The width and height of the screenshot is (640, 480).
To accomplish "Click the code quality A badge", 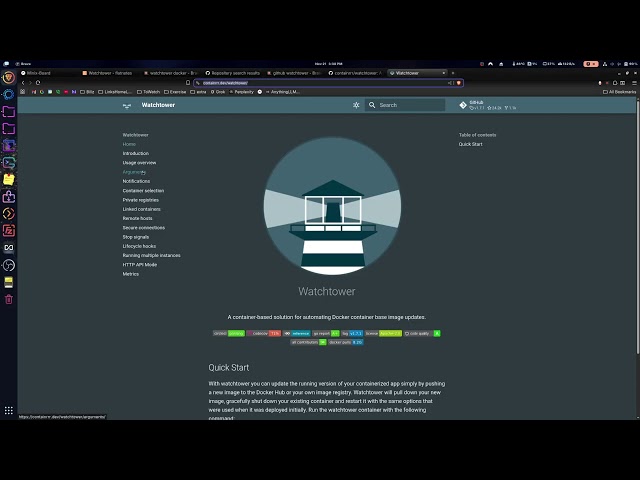I will pyautogui.click(x=422, y=333).
